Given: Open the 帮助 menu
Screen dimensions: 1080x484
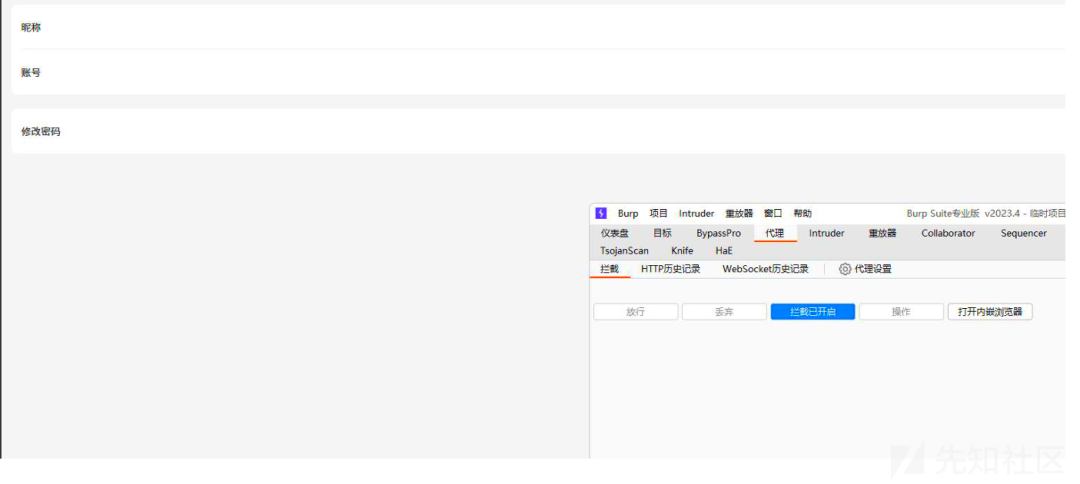Looking at the screenshot, I should pos(803,213).
